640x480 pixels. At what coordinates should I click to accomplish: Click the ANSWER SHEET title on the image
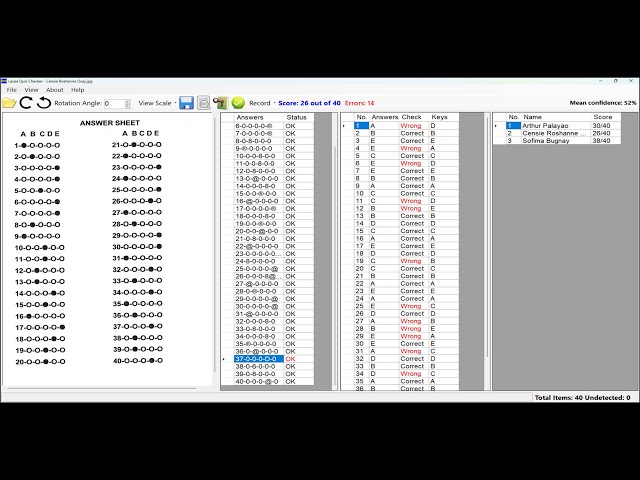click(x=110, y=123)
